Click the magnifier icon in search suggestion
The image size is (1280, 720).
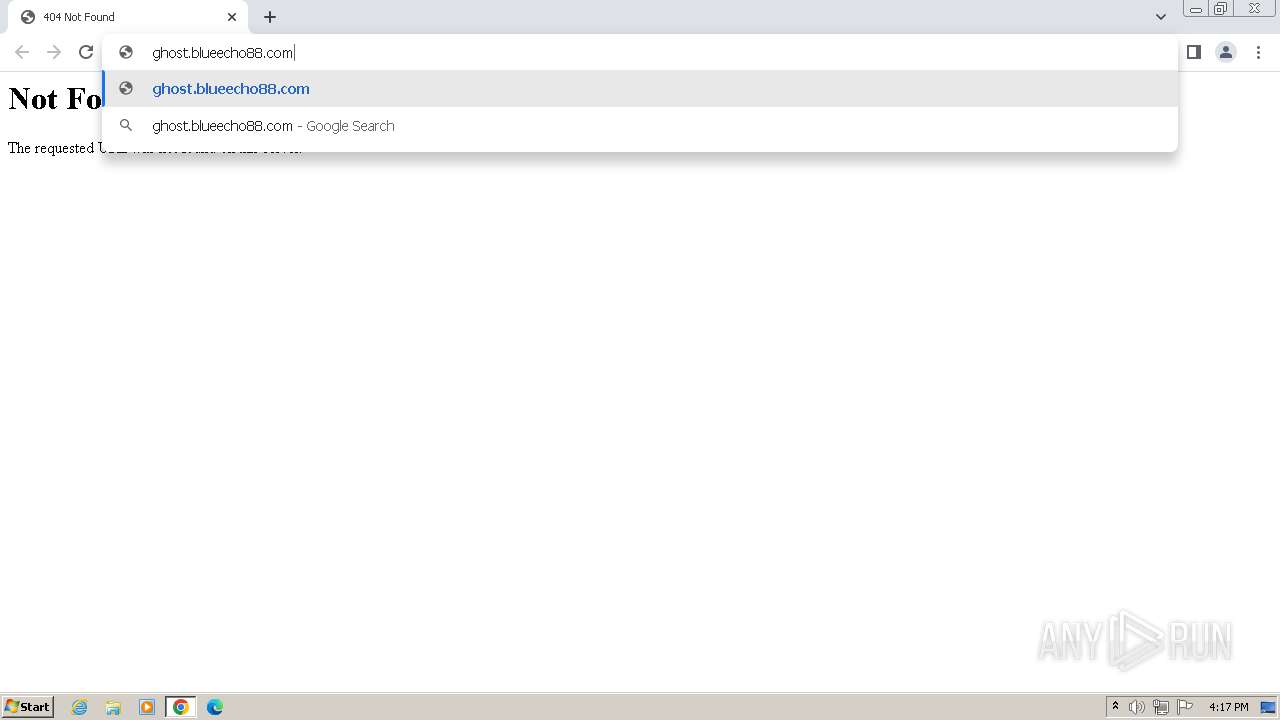click(126, 126)
